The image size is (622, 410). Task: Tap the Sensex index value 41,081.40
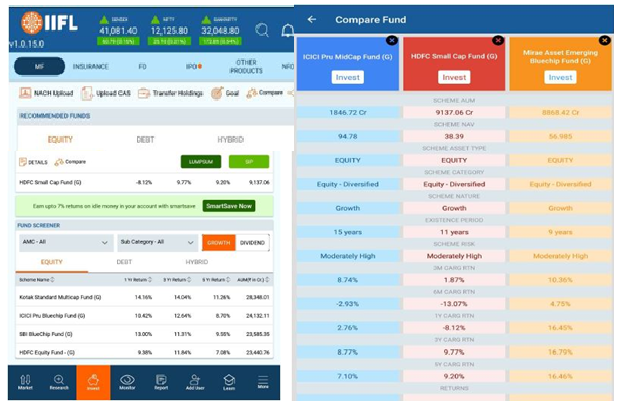pyautogui.click(x=118, y=31)
